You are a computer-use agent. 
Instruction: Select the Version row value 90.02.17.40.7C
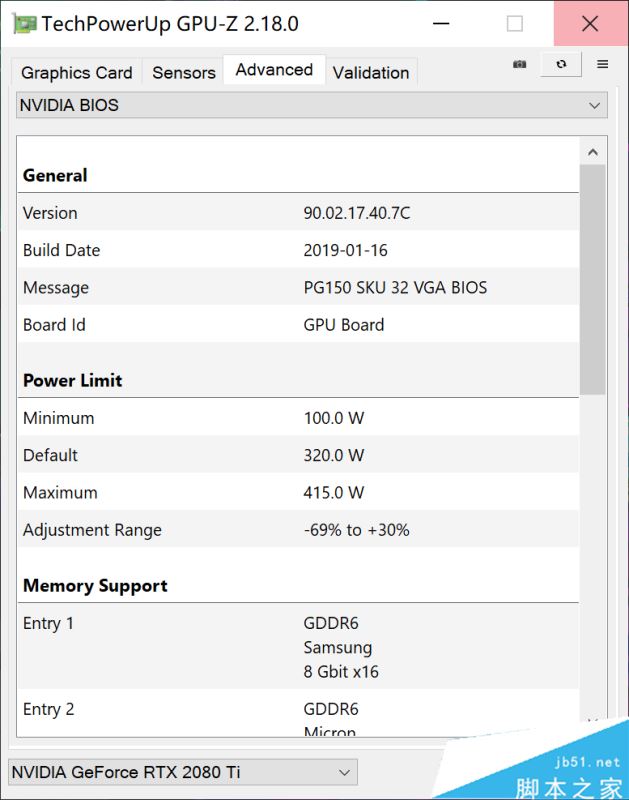(357, 213)
